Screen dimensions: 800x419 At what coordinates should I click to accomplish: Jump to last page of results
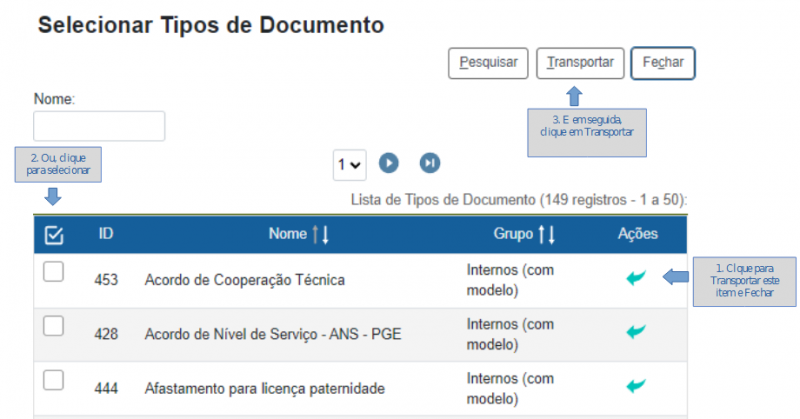coord(429,163)
